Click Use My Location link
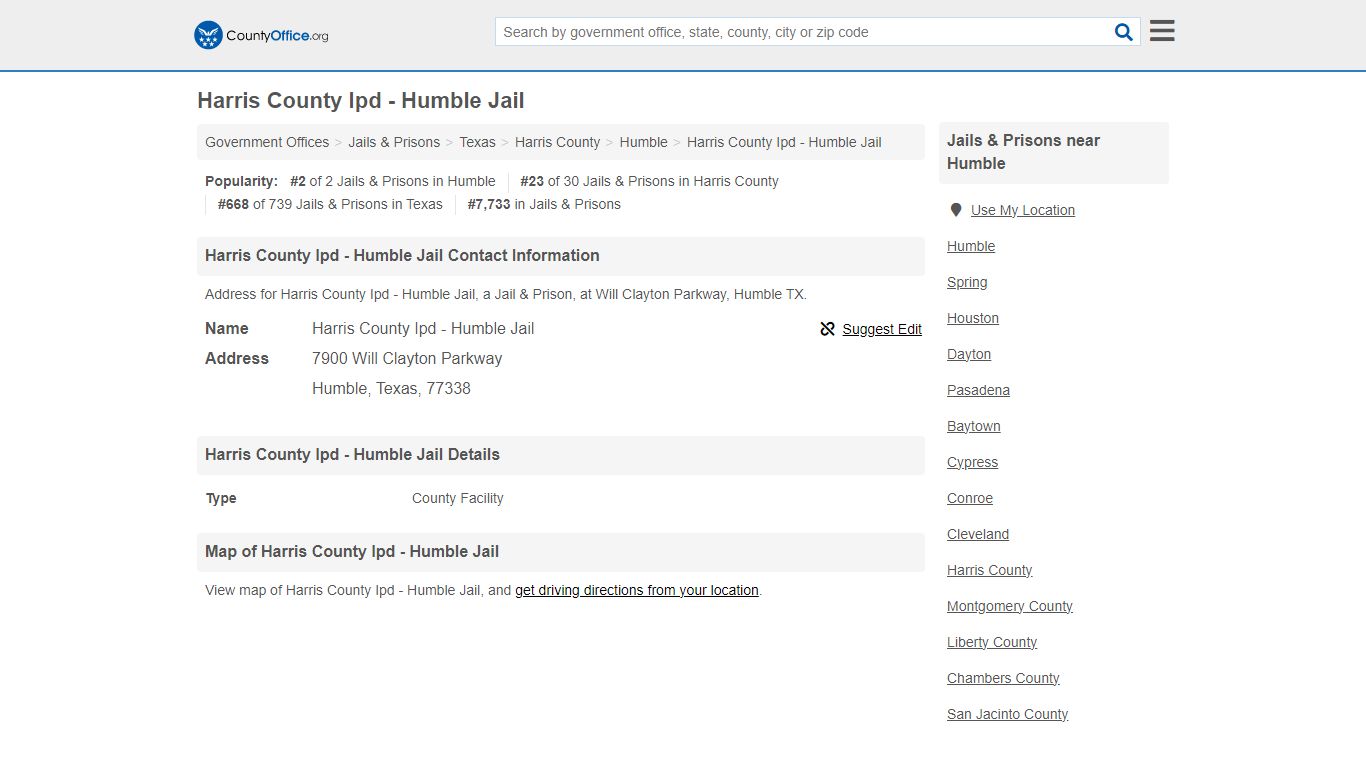 pos(1022,210)
